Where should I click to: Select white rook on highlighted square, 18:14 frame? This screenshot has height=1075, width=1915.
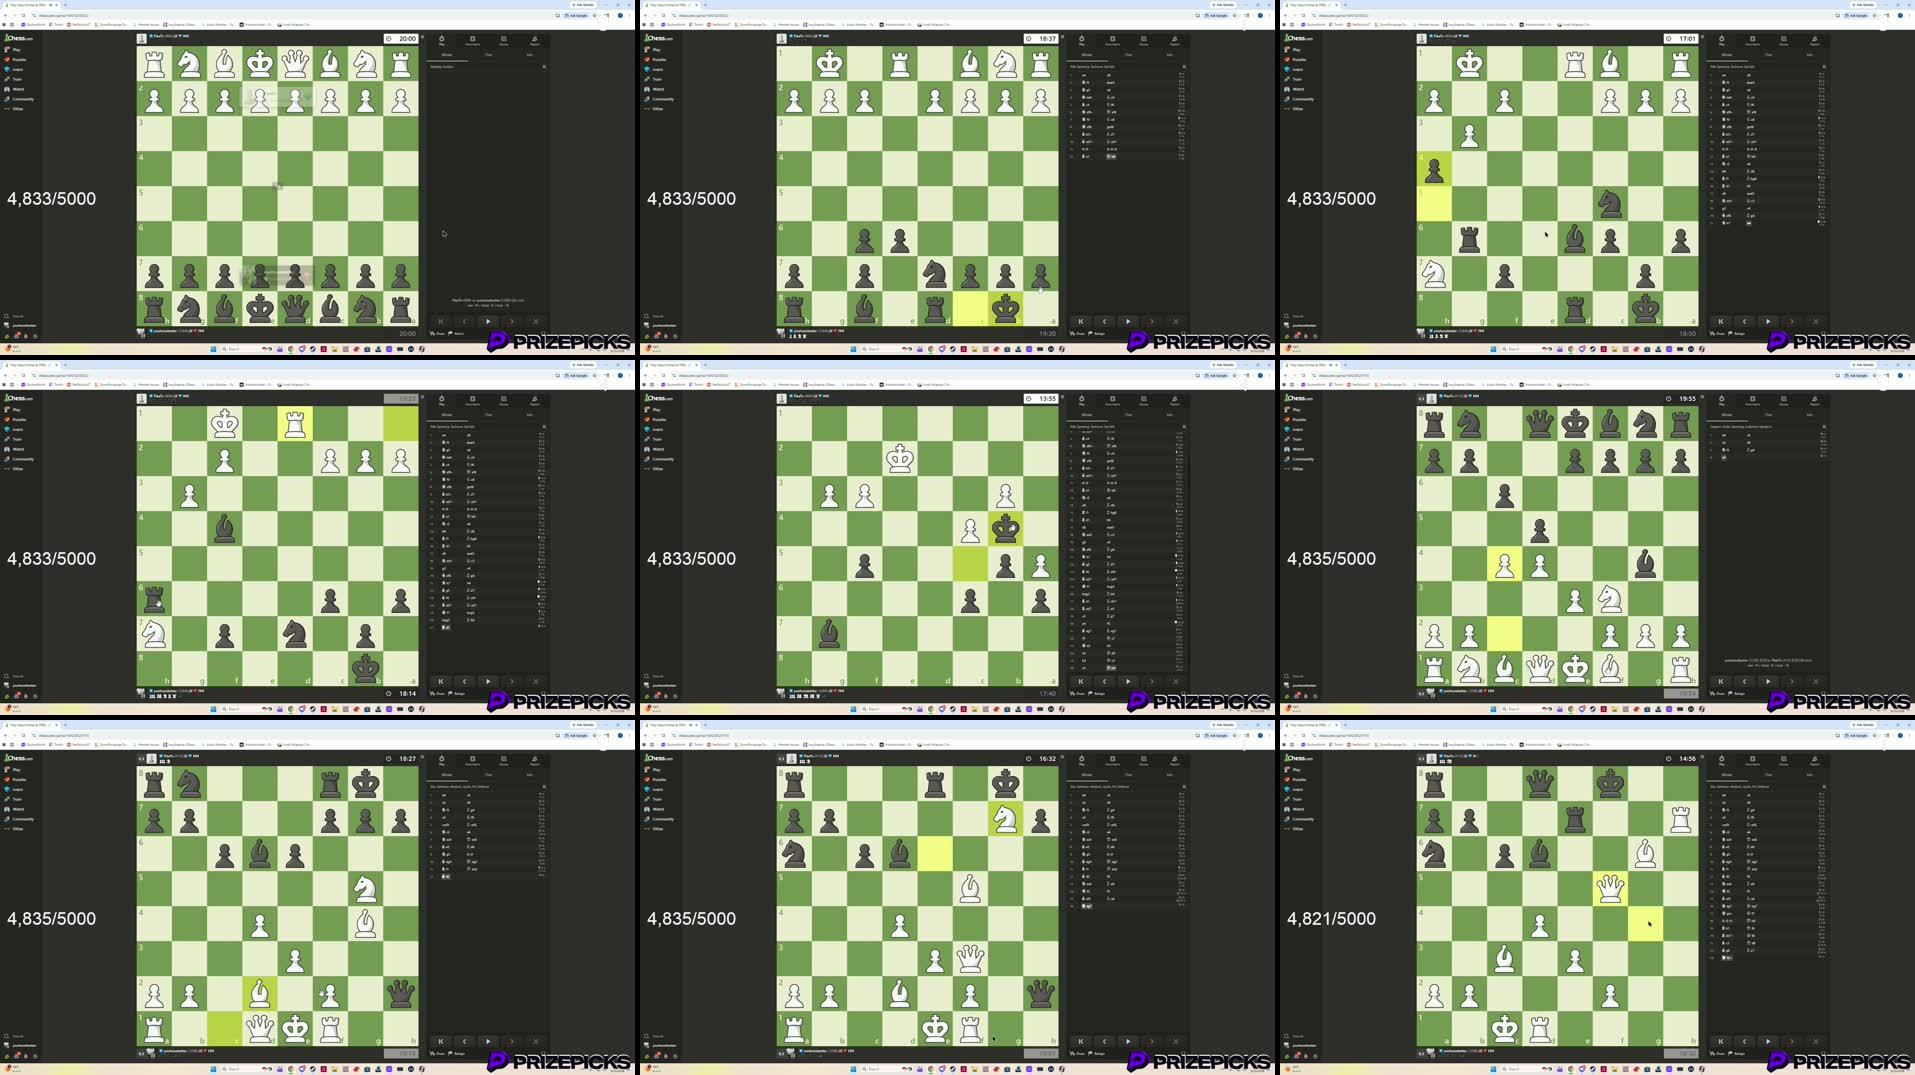coord(295,424)
